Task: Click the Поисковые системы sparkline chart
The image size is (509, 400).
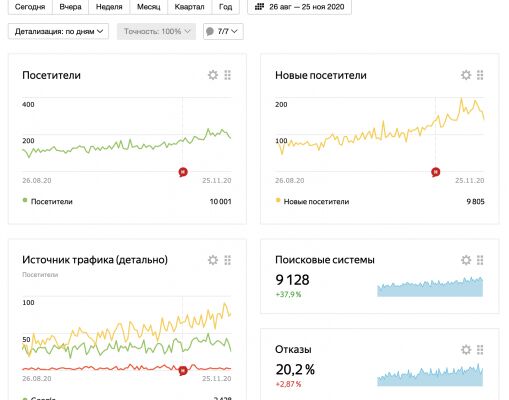Action: [x=430, y=287]
